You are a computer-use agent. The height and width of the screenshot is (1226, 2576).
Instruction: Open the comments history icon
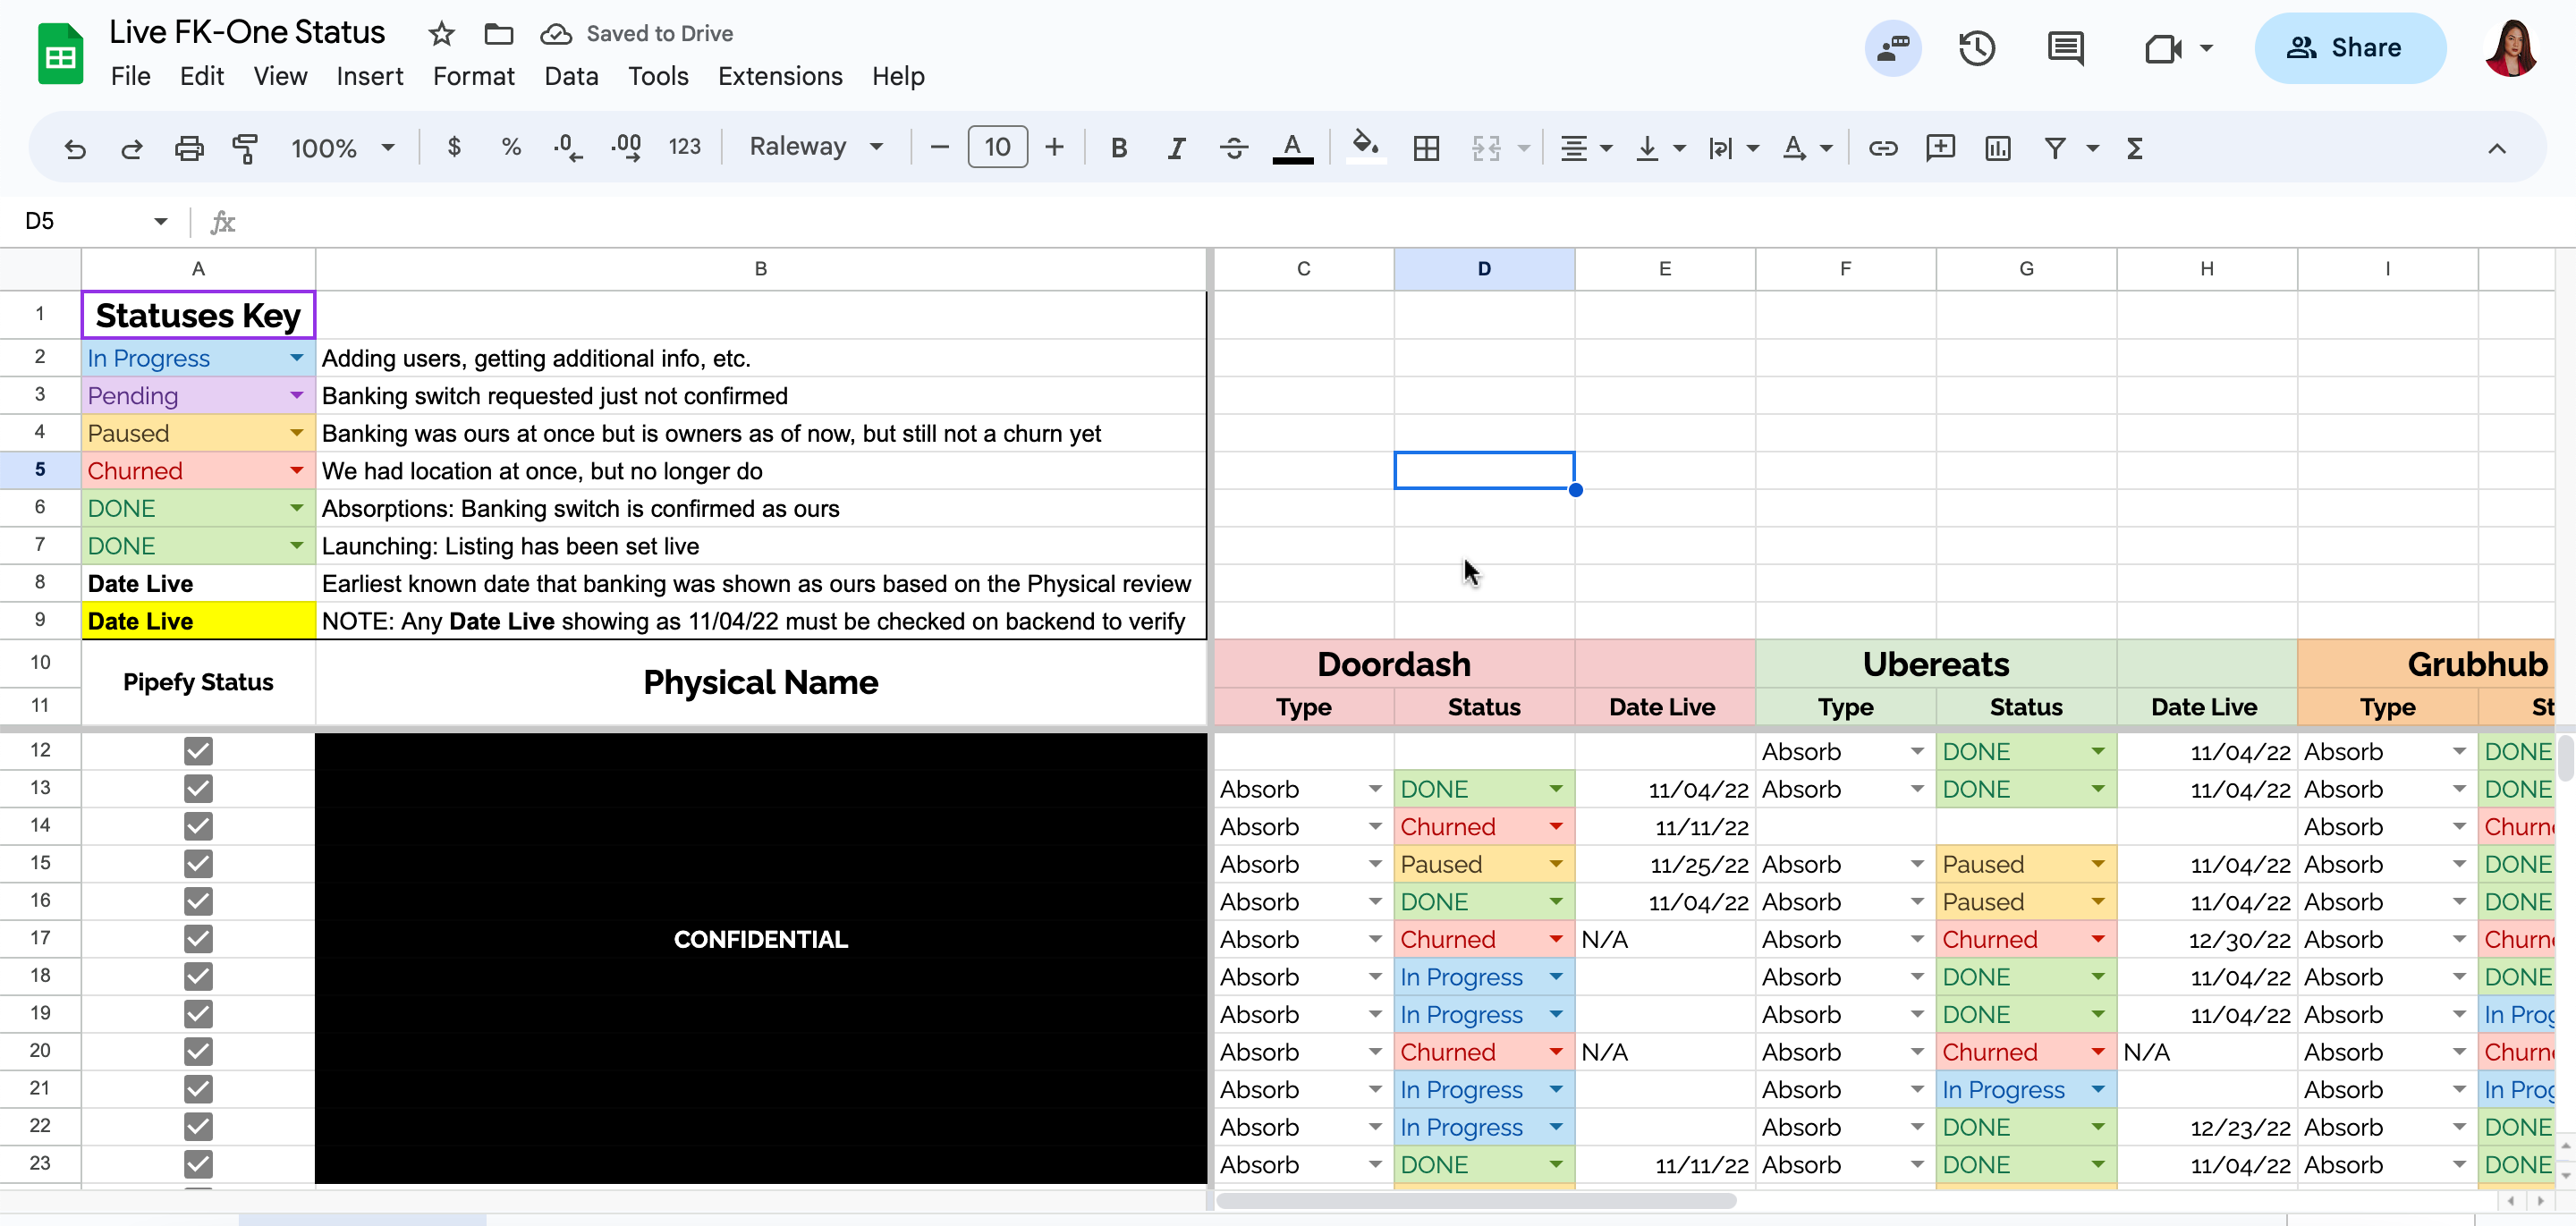point(2065,48)
